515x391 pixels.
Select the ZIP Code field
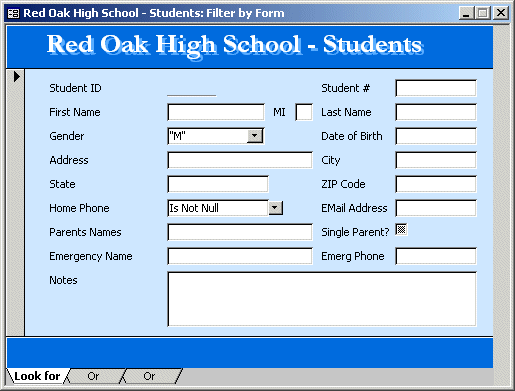pyautogui.click(x=436, y=184)
